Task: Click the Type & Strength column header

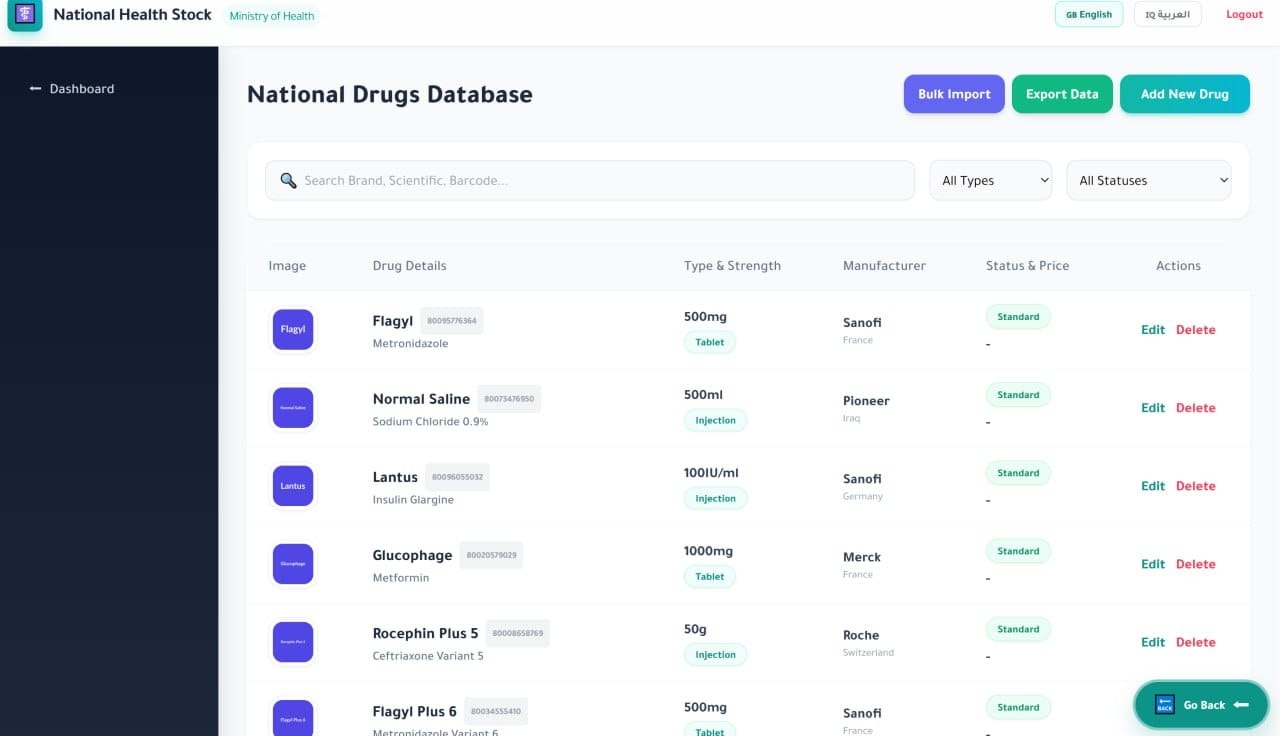Action: coord(732,266)
